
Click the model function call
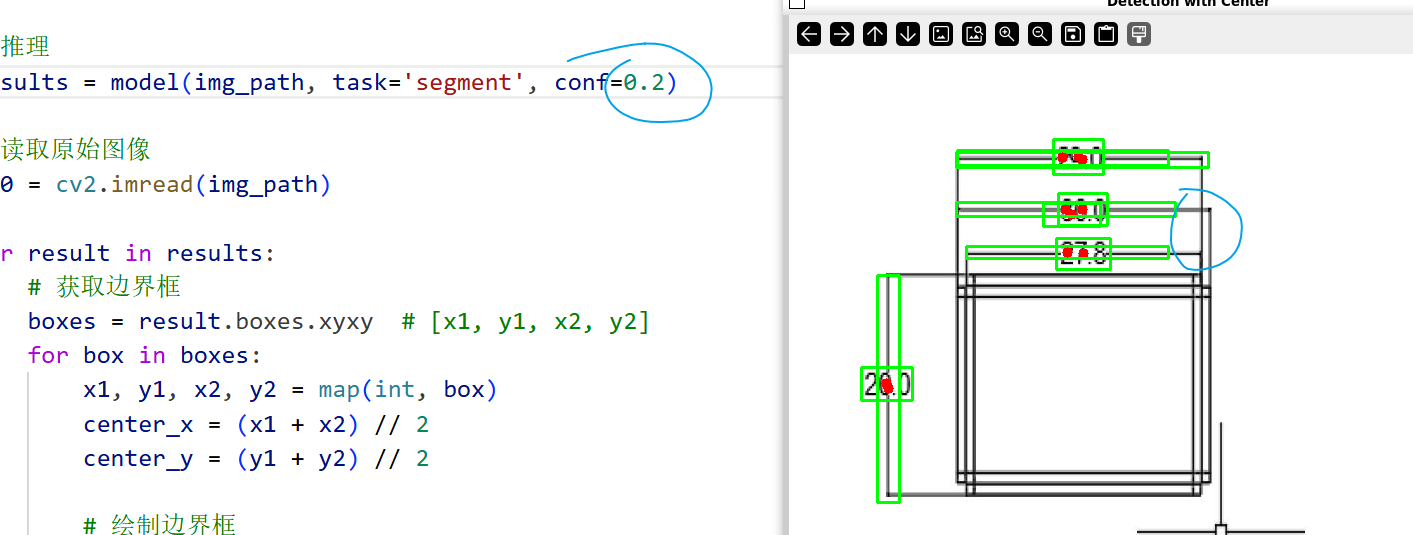pyautogui.click(x=145, y=82)
